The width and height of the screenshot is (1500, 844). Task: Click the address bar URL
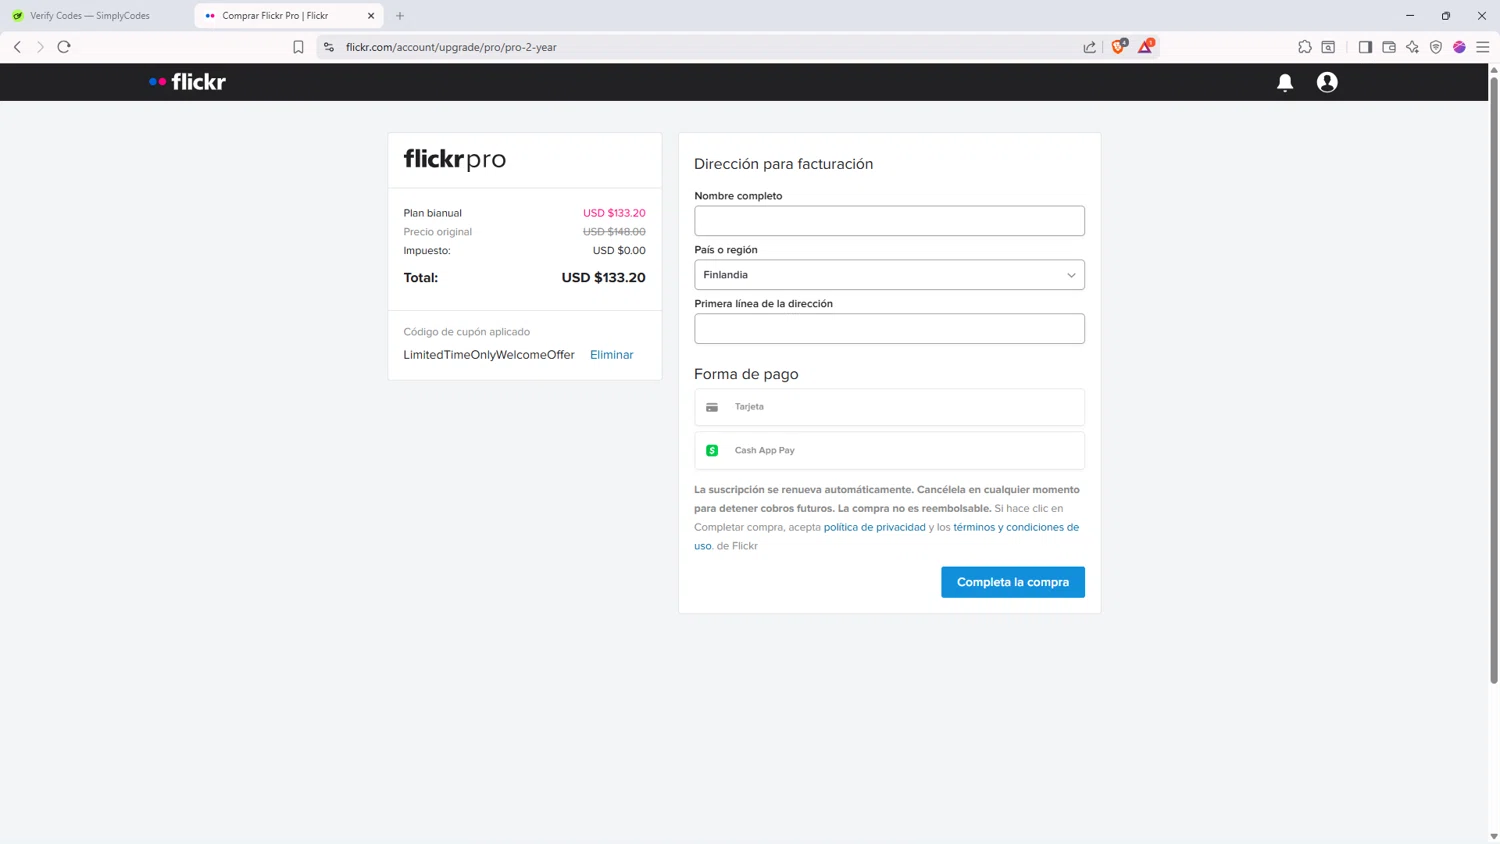tap(451, 47)
